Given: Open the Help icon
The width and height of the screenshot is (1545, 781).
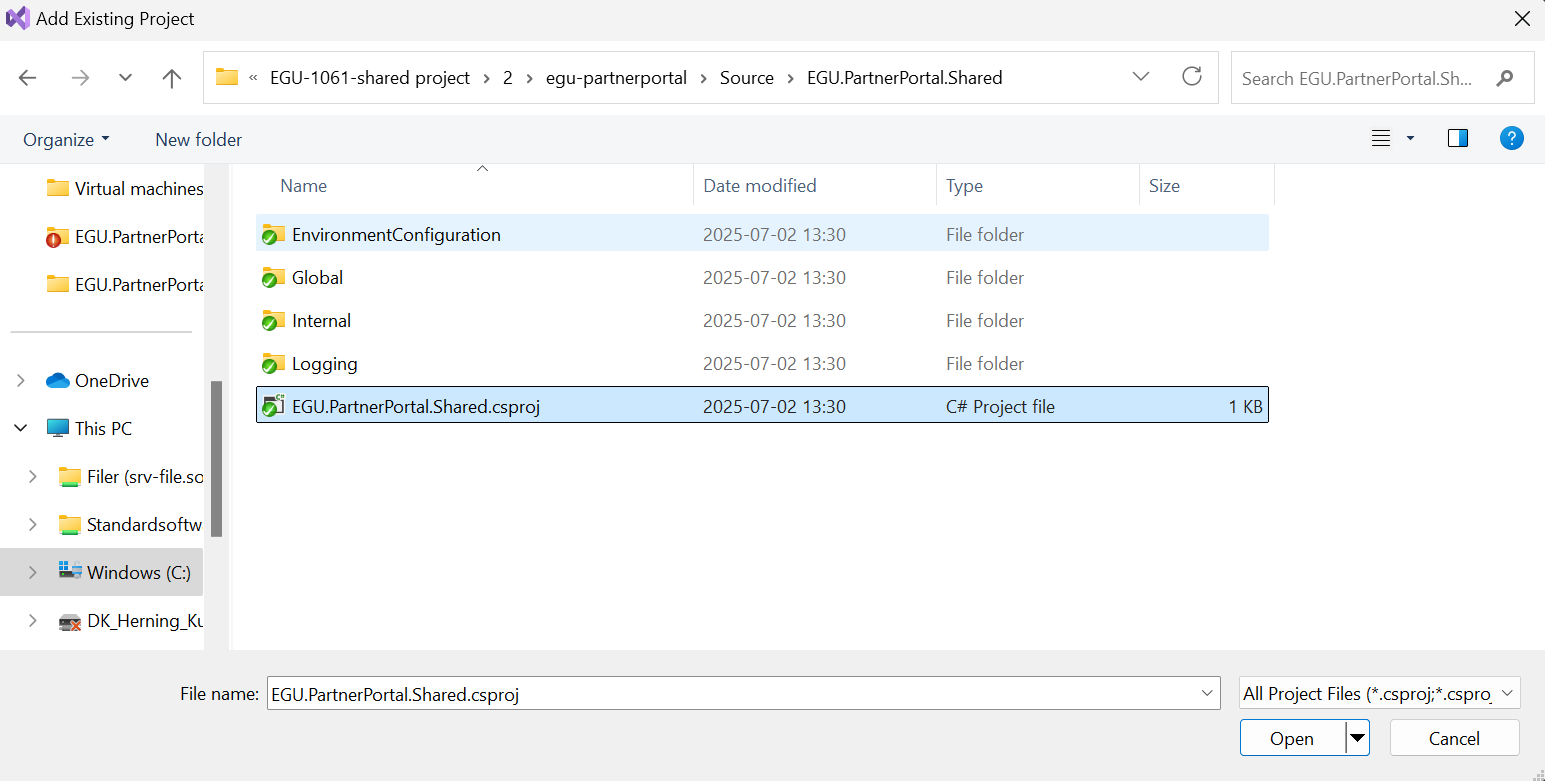Looking at the screenshot, I should 1511,139.
